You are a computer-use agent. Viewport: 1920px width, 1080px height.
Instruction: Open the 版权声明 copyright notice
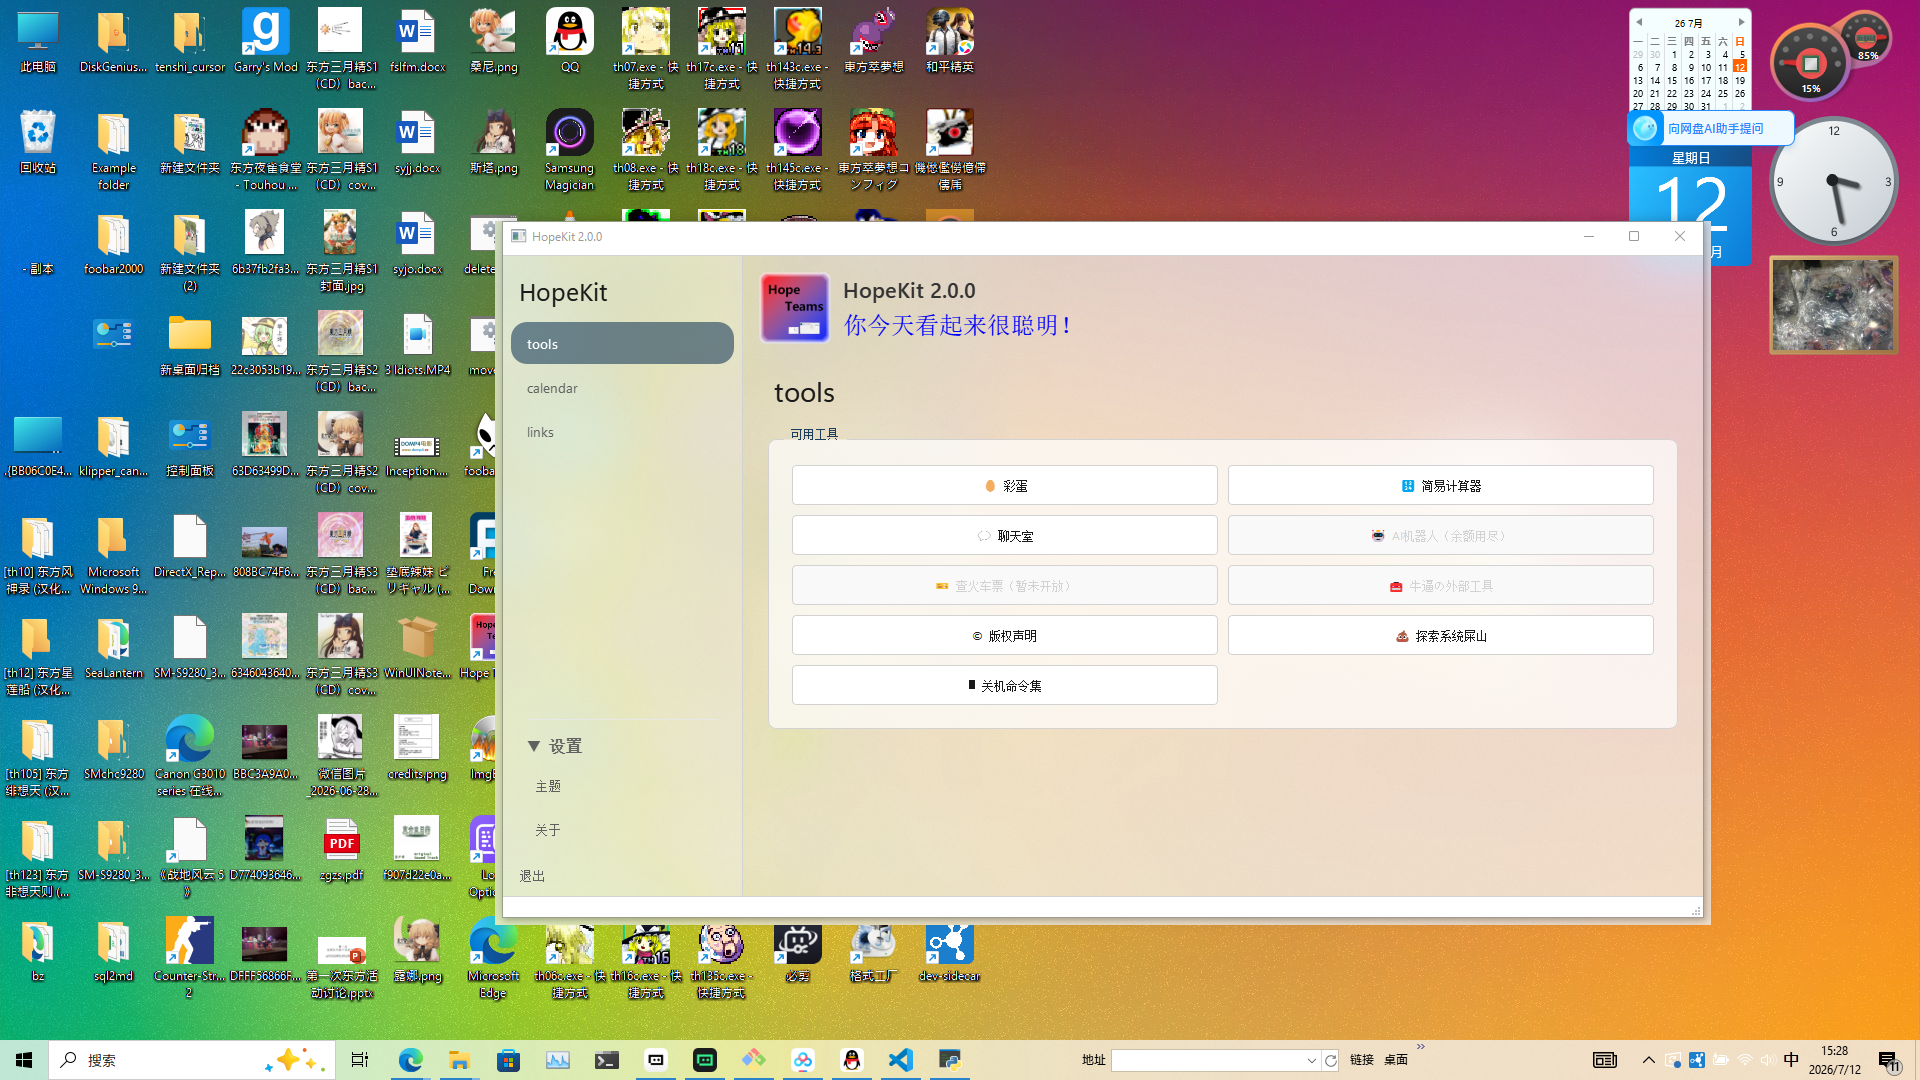pos(1004,636)
